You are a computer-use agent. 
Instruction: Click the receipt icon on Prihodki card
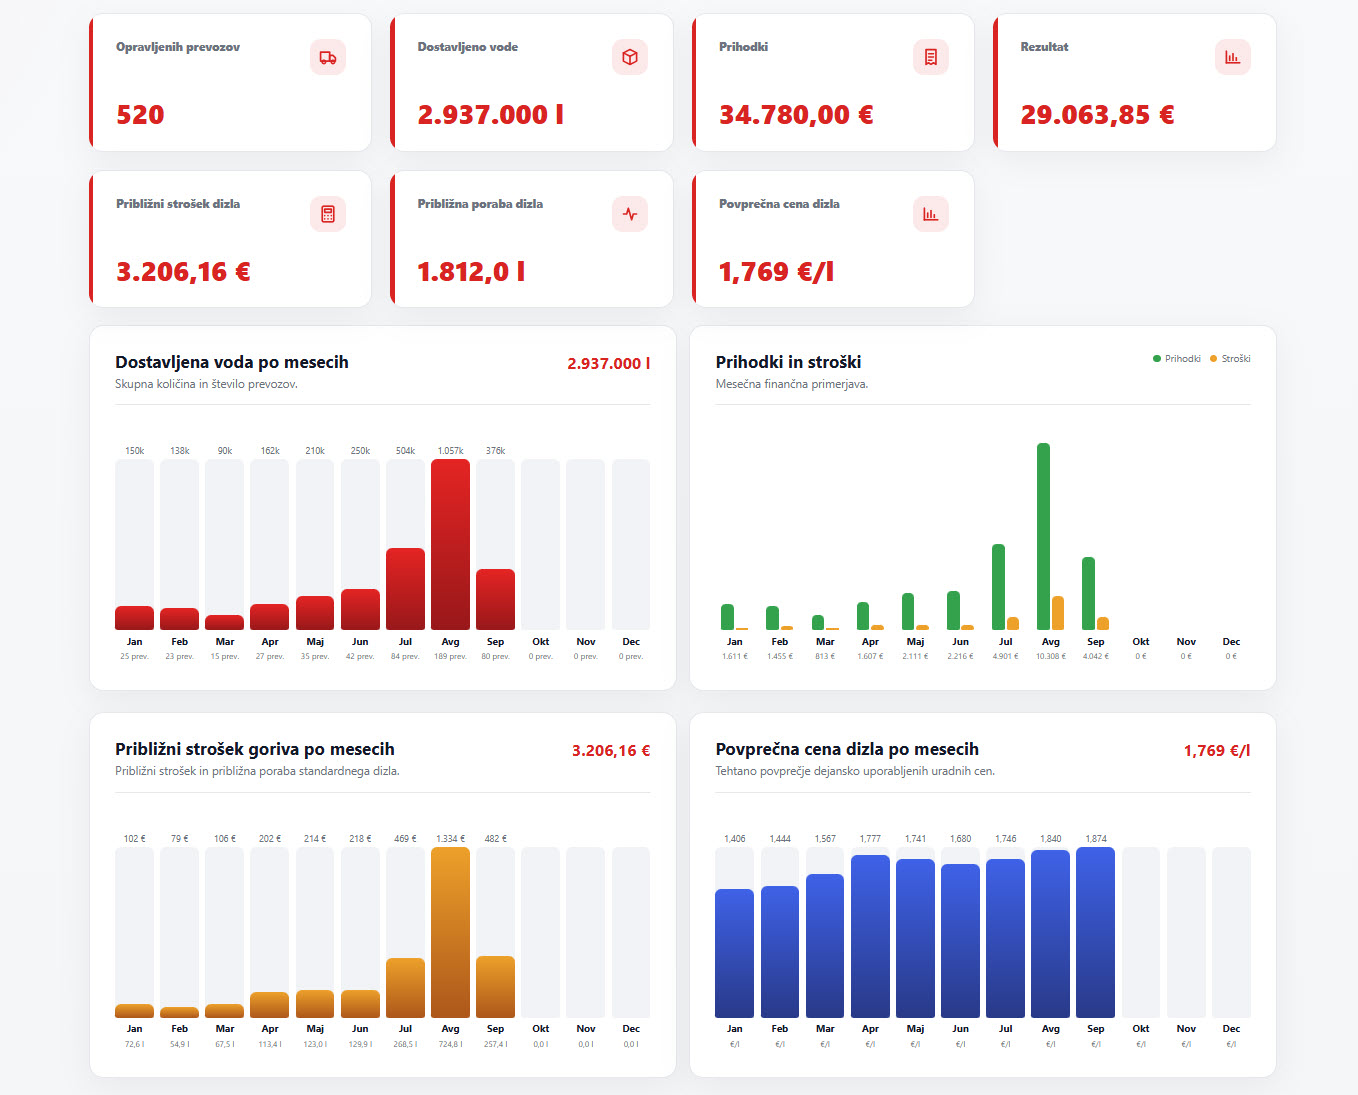pyautogui.click(x=931, y=57)
